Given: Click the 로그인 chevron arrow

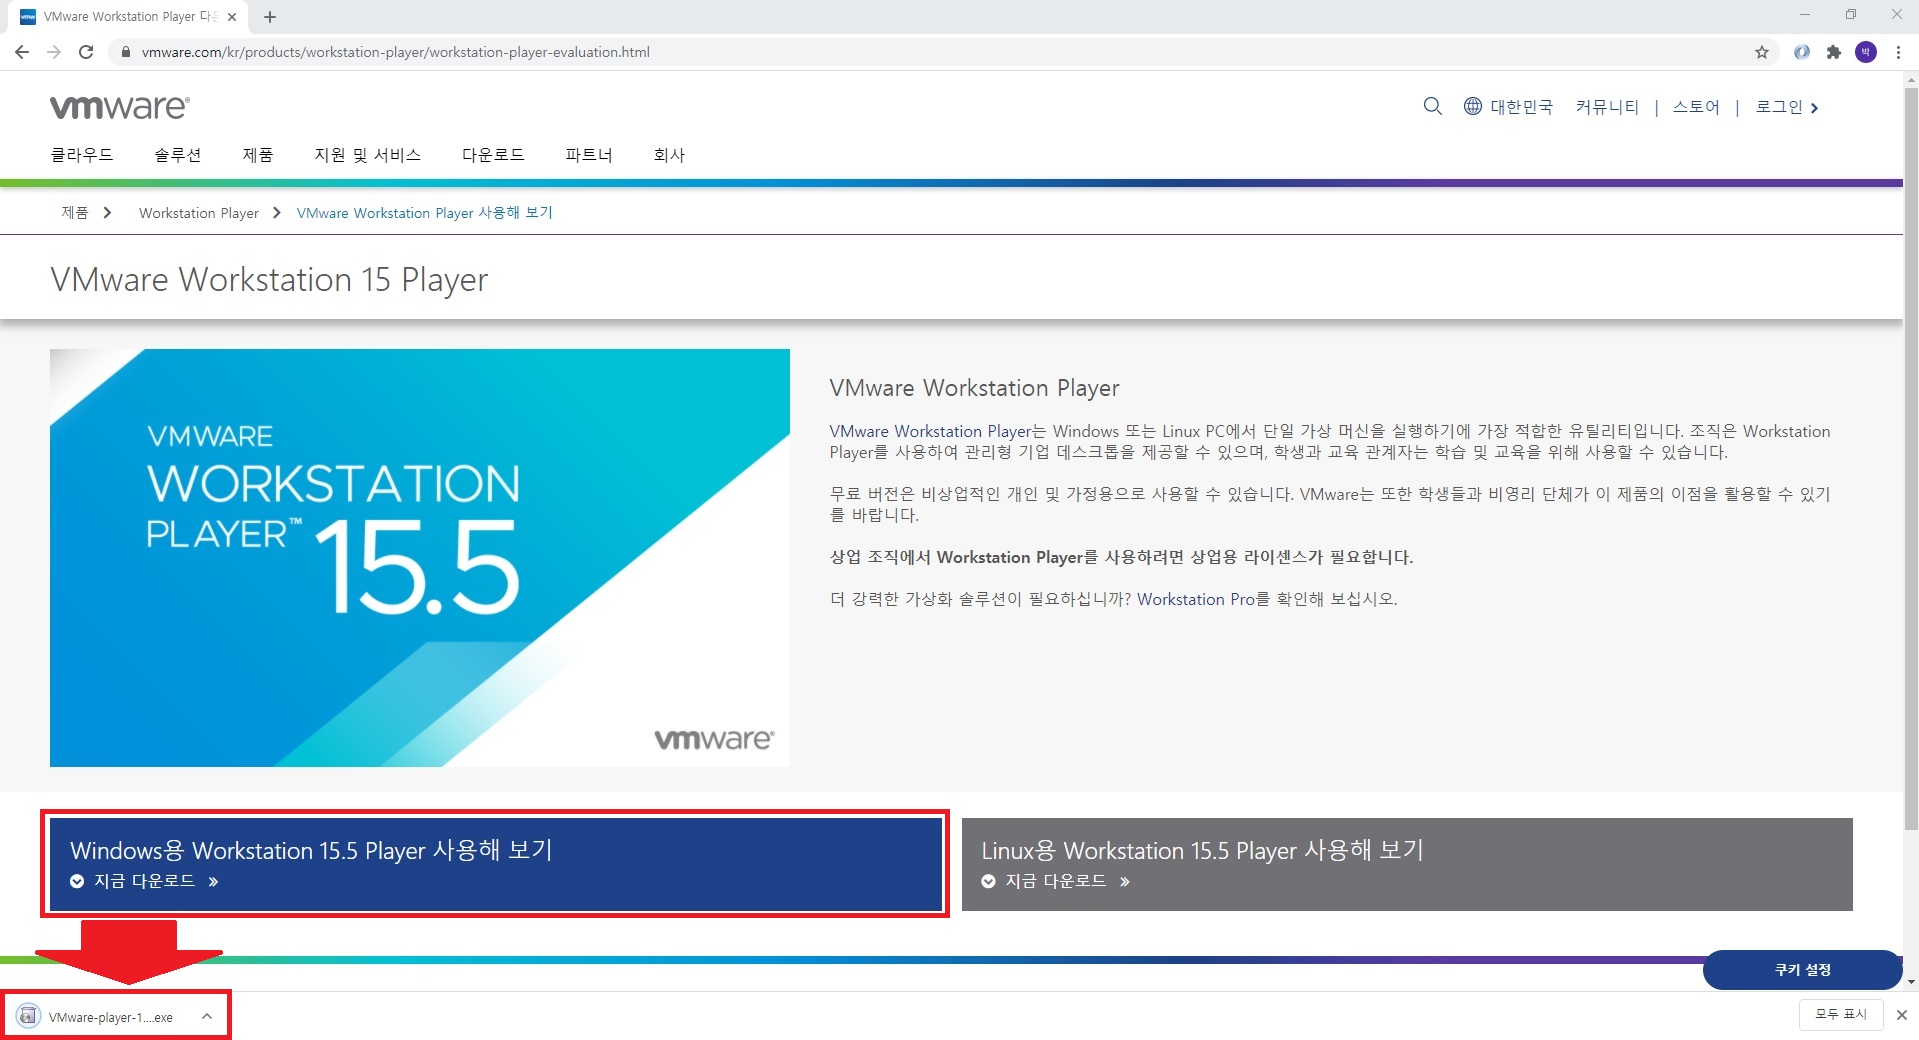Looking at the screenshot, I should [1814, 108].
